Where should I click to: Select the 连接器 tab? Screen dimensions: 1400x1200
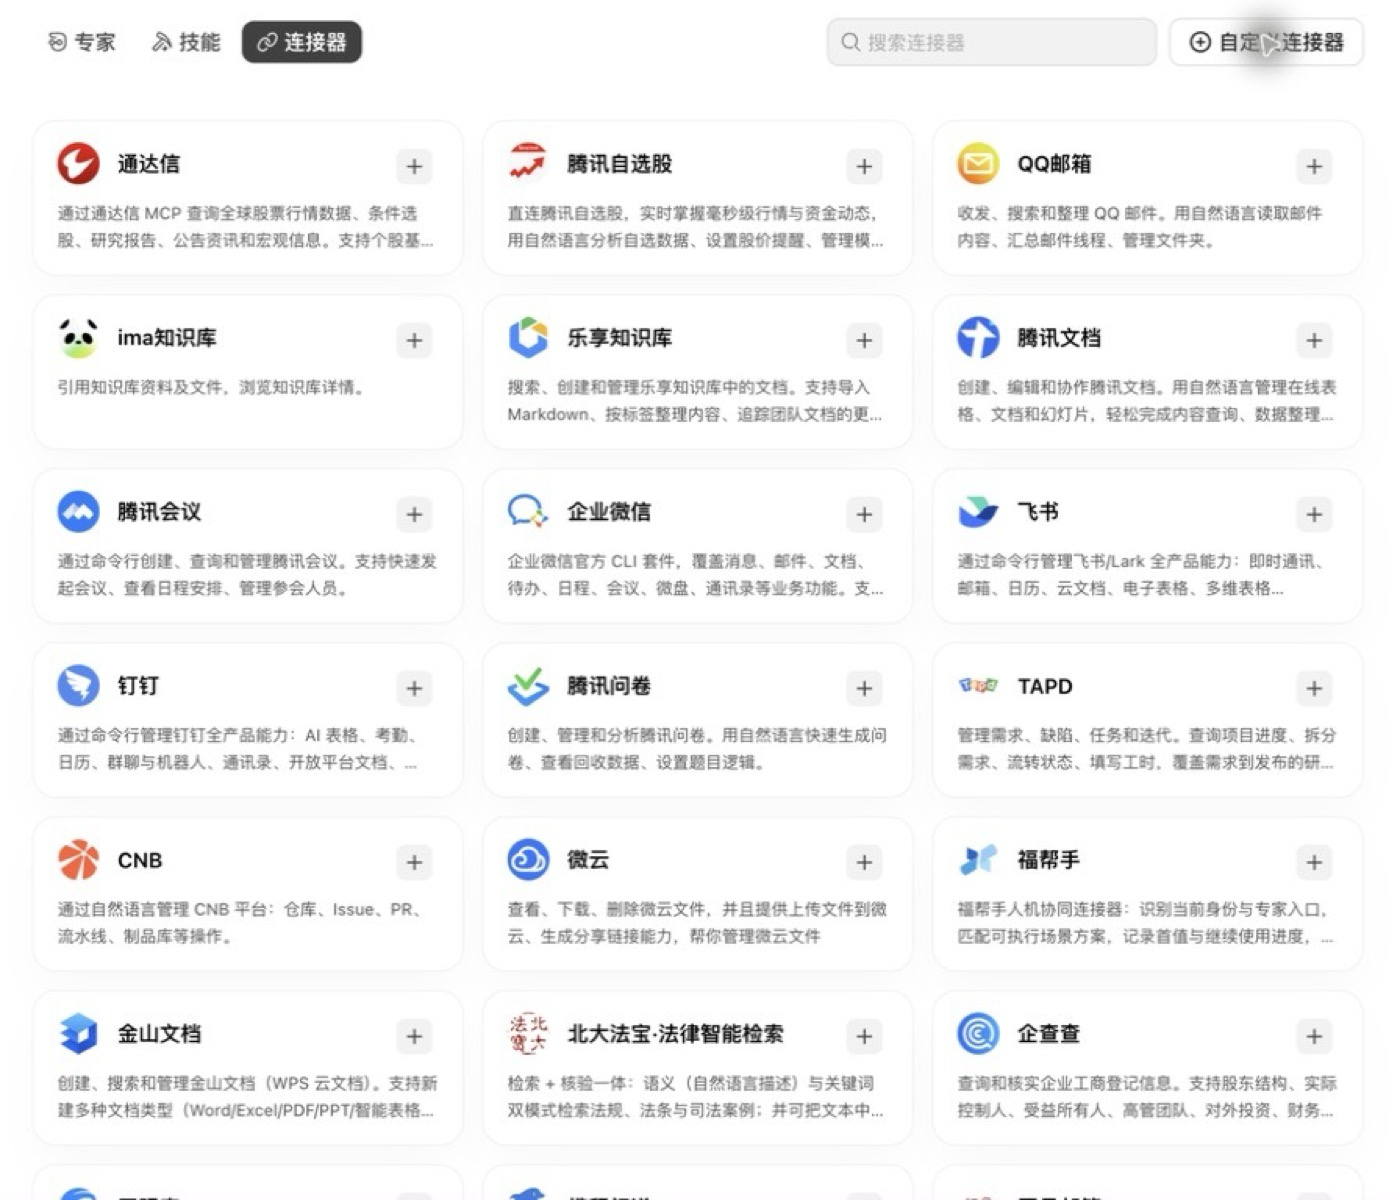click(x=302, y=42)
